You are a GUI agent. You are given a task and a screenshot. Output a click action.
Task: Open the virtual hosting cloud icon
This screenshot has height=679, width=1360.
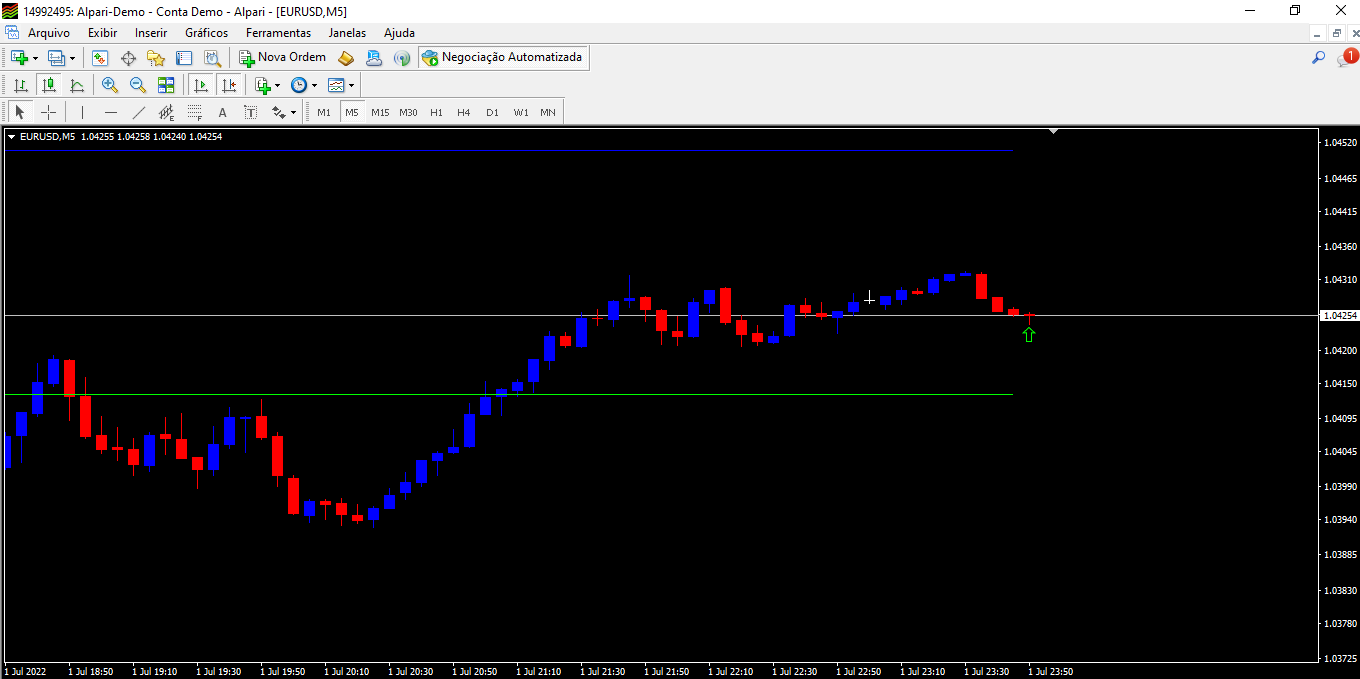click(374, 58)
